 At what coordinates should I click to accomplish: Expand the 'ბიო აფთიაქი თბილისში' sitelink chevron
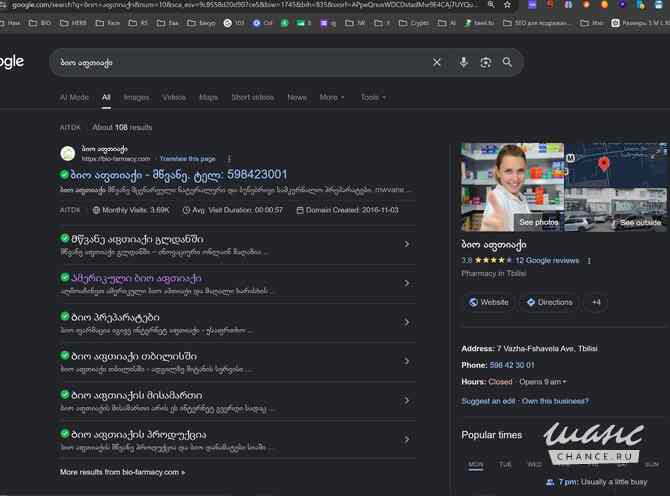click(x=407, y=361)
